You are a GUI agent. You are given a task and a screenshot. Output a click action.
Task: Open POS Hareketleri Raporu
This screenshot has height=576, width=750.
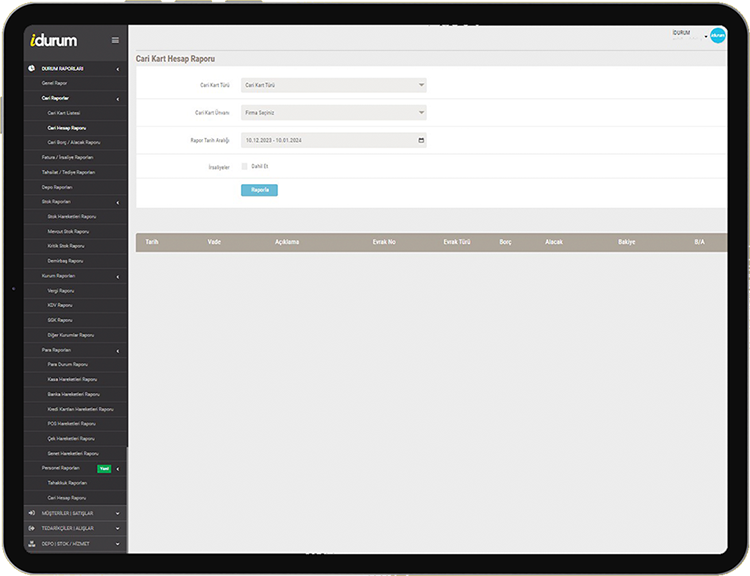tap(71, 423)
